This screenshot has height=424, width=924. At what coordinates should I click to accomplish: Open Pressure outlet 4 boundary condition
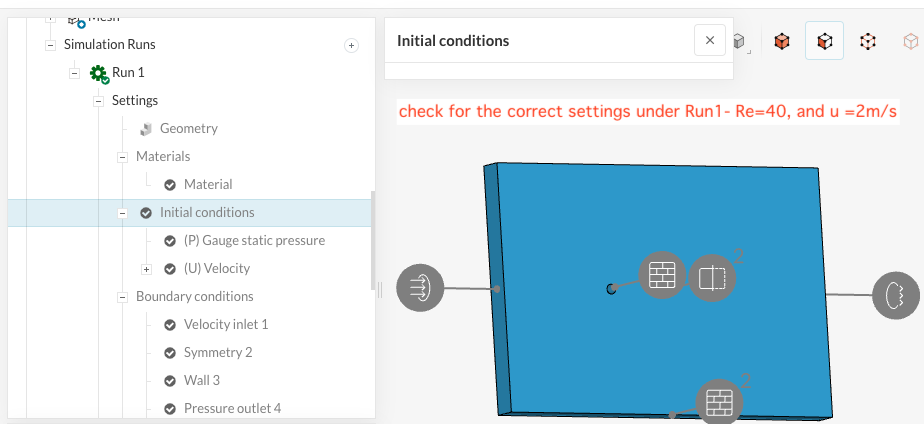(232, 408)
